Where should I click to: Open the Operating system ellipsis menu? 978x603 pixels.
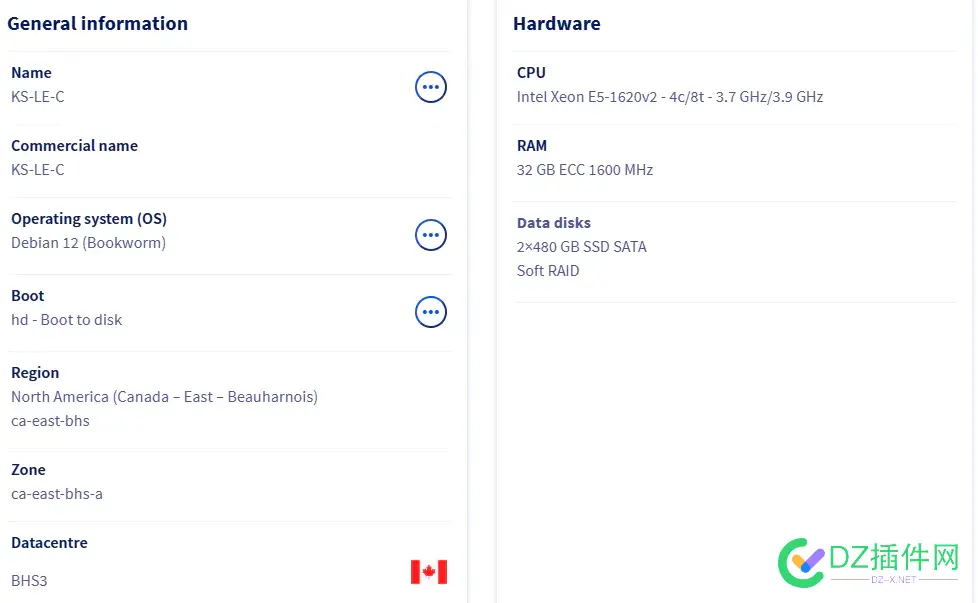click(x=431, y=235)
